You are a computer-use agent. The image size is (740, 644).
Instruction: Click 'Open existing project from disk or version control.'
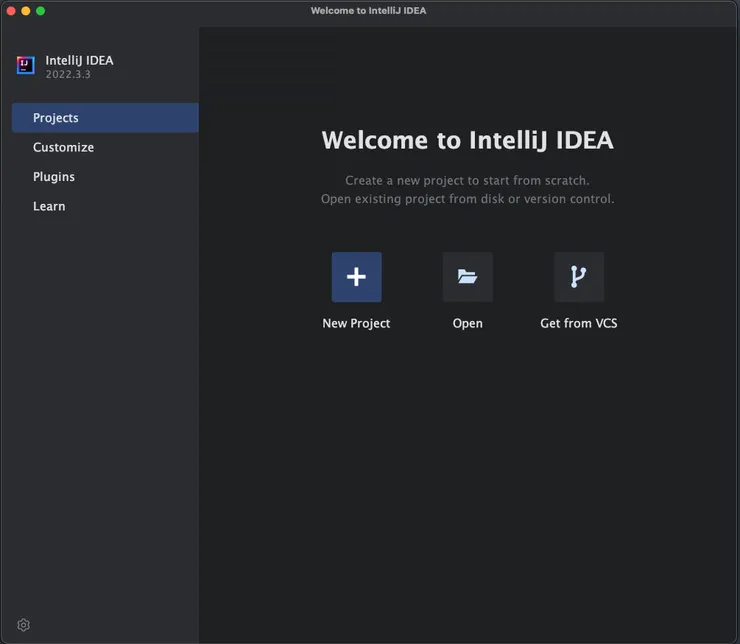pyautogui.click(x=468, y=199)
